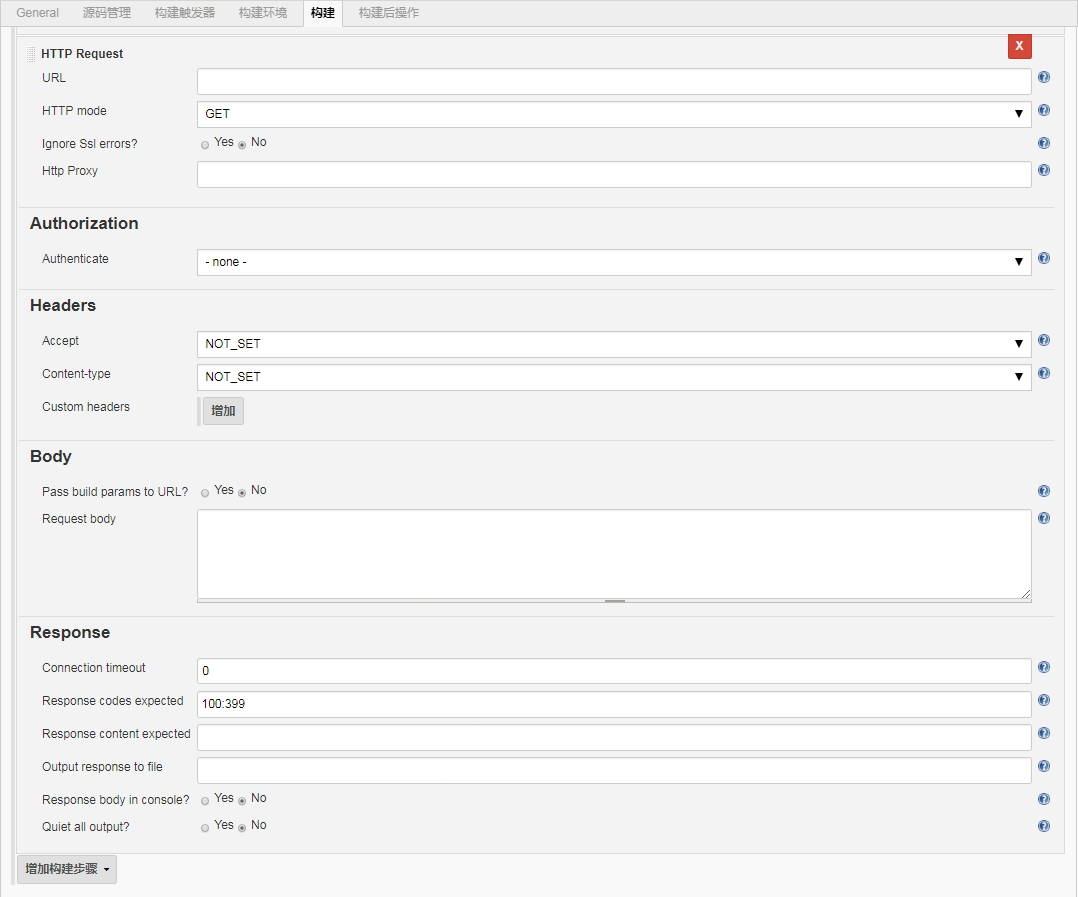
Task: Go to the 源码管理 tab
Action: pyautogui.click(x=107, y=12)
